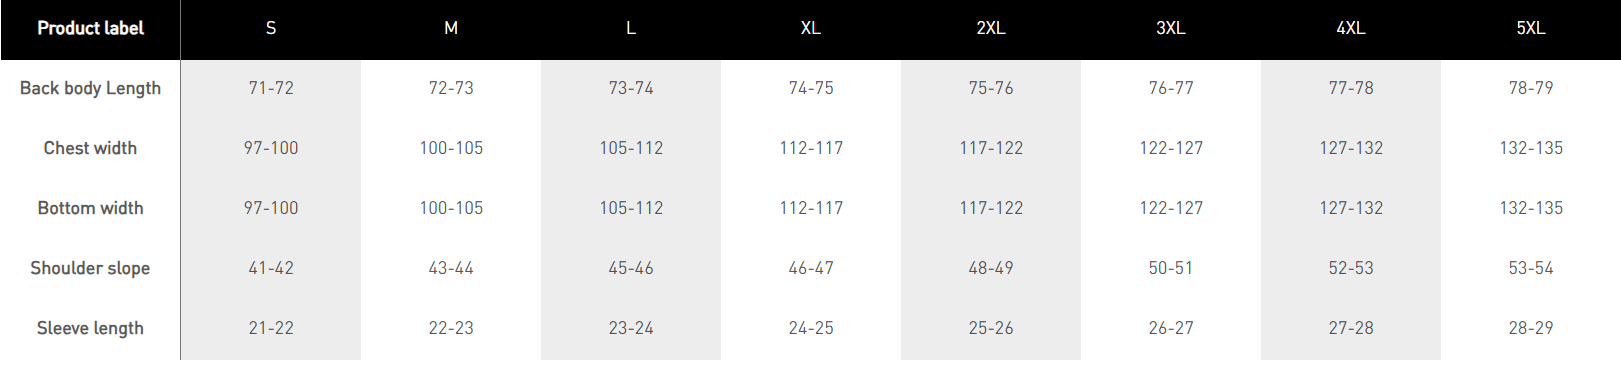
Task: Select the M size column header
Action: (x=451, y=28)
